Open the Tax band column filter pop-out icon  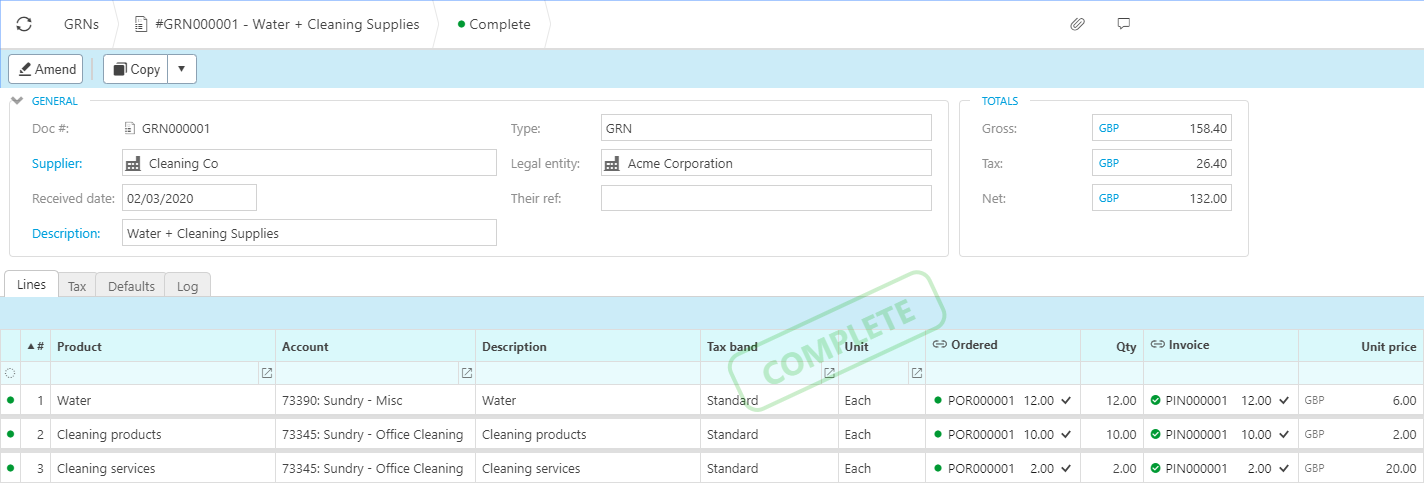(x=829, y=373)
